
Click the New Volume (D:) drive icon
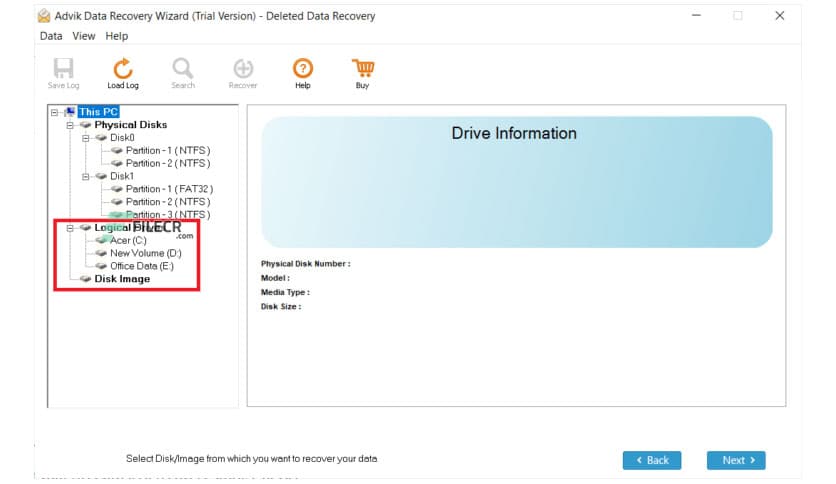pyautogui.click(x=101, y=253)
